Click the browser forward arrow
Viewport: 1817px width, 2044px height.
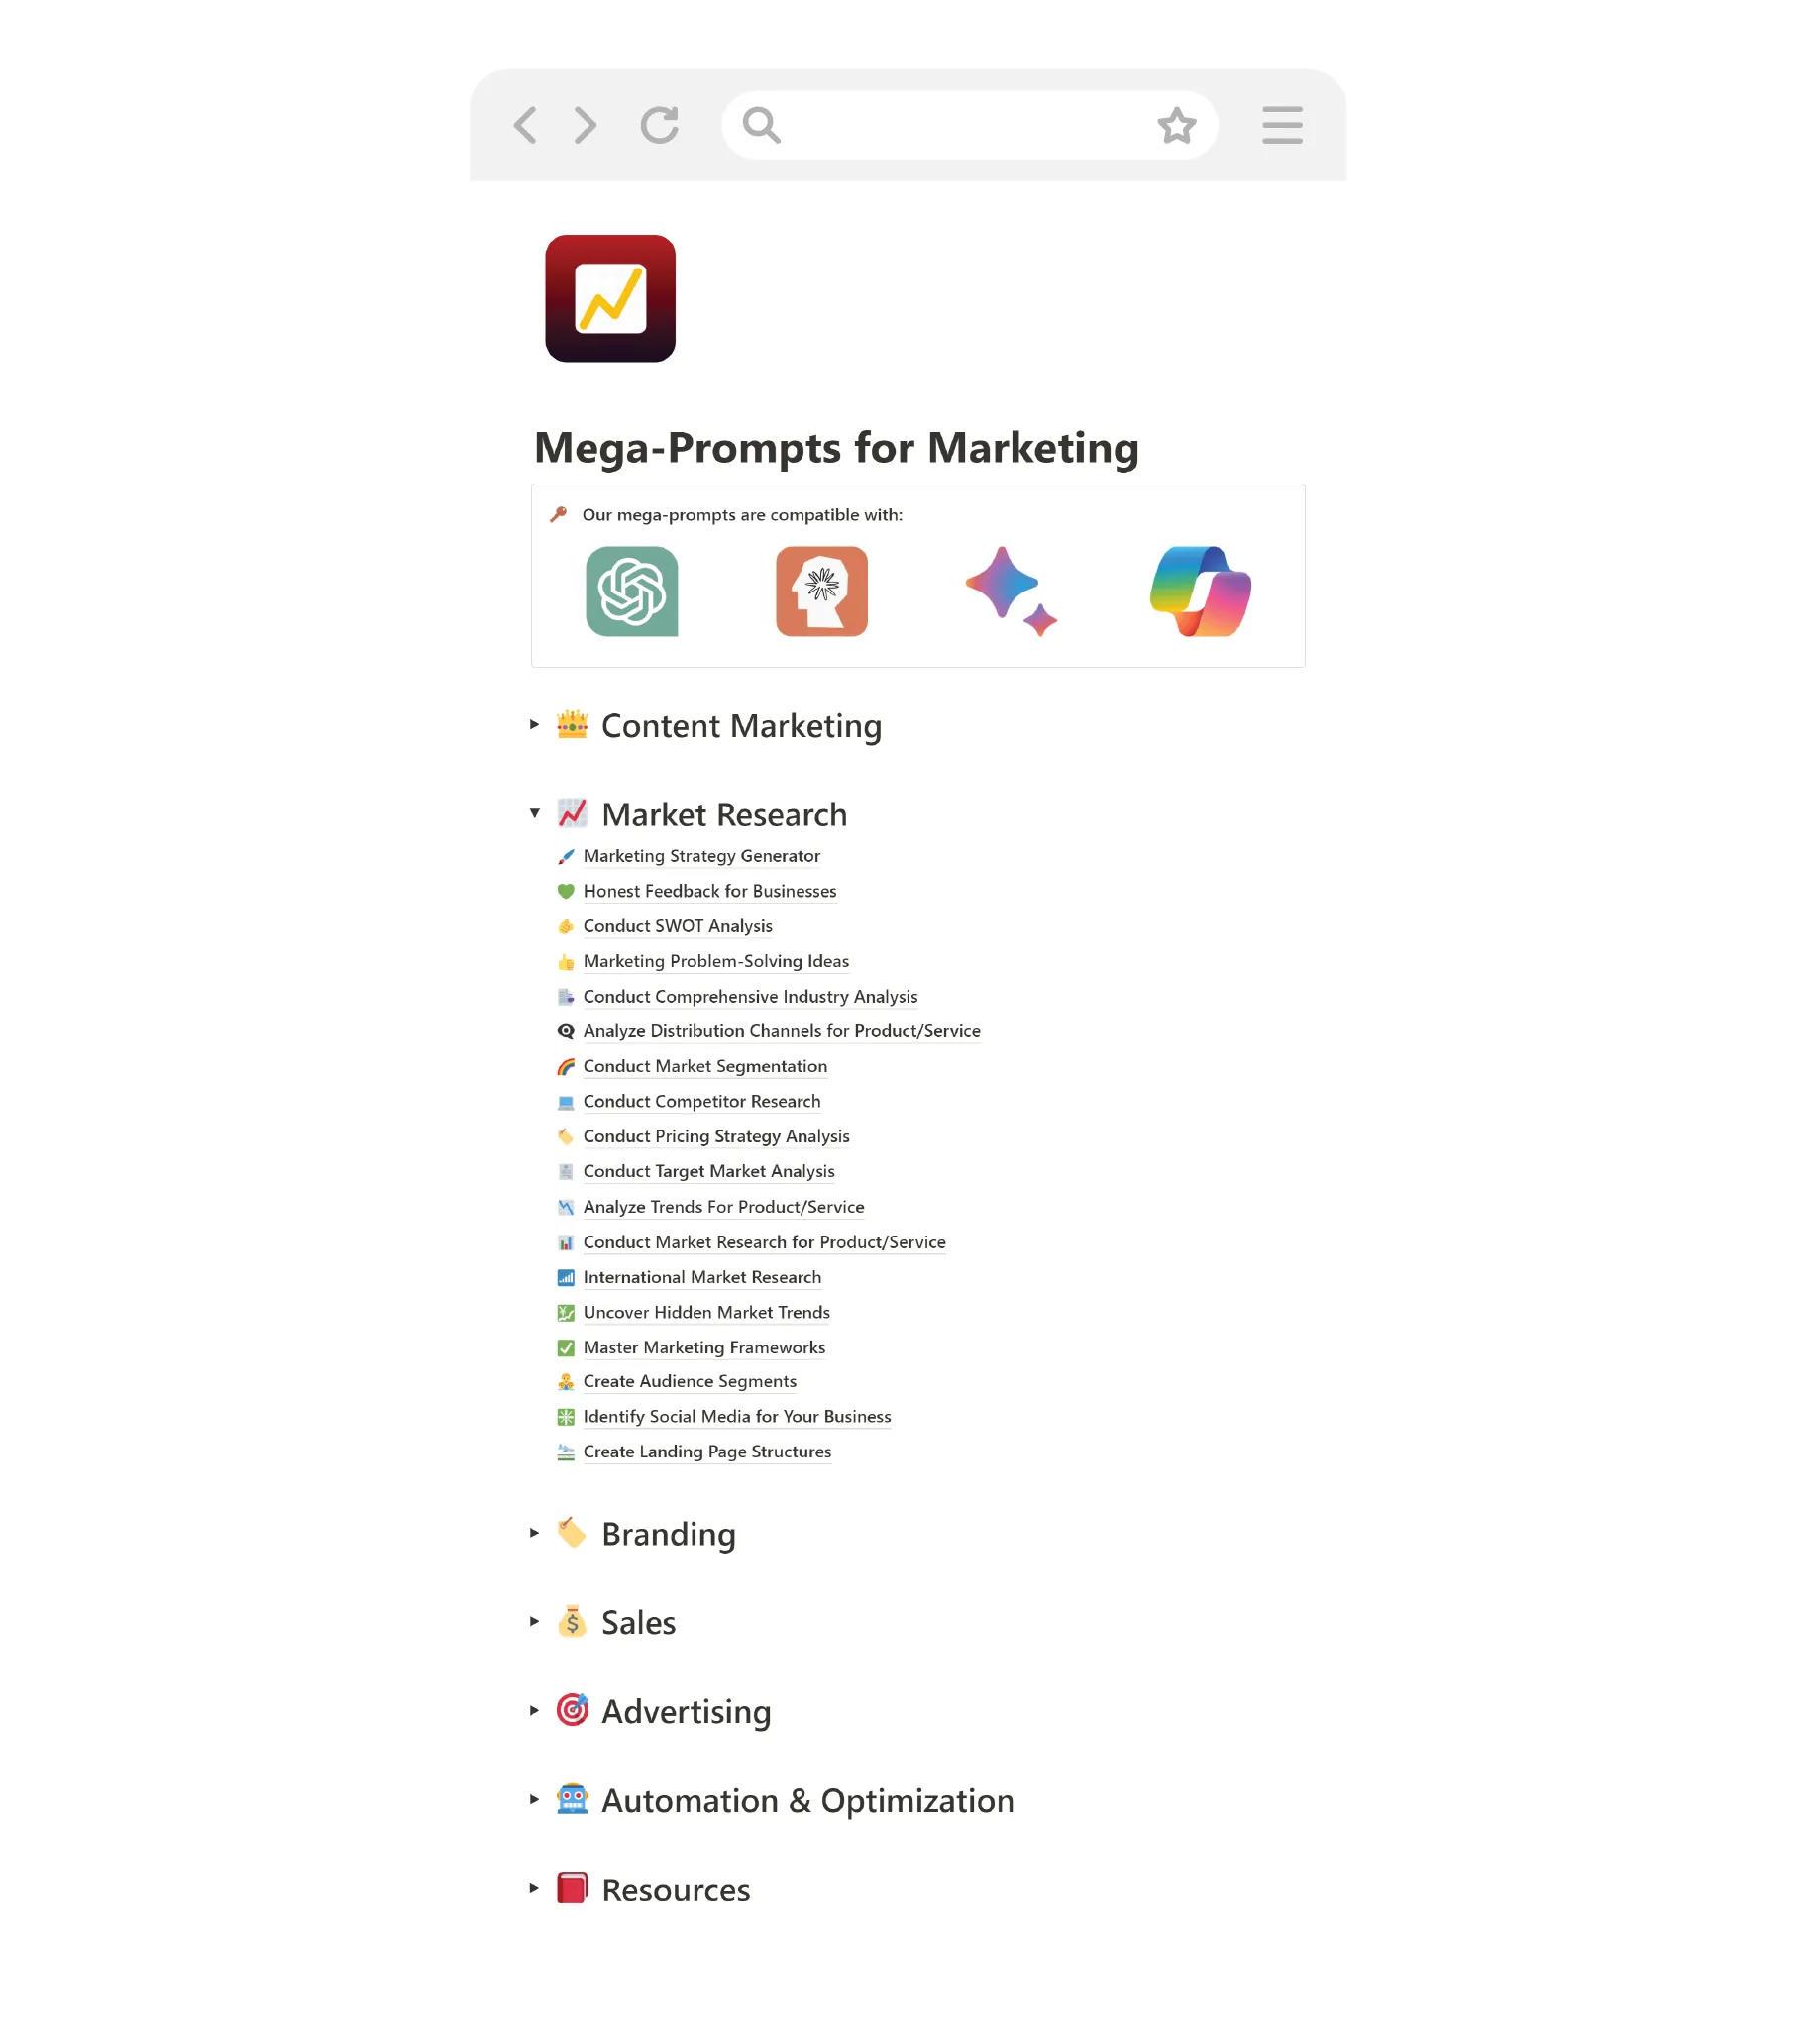pyautogui.click(x=585, y=125)
